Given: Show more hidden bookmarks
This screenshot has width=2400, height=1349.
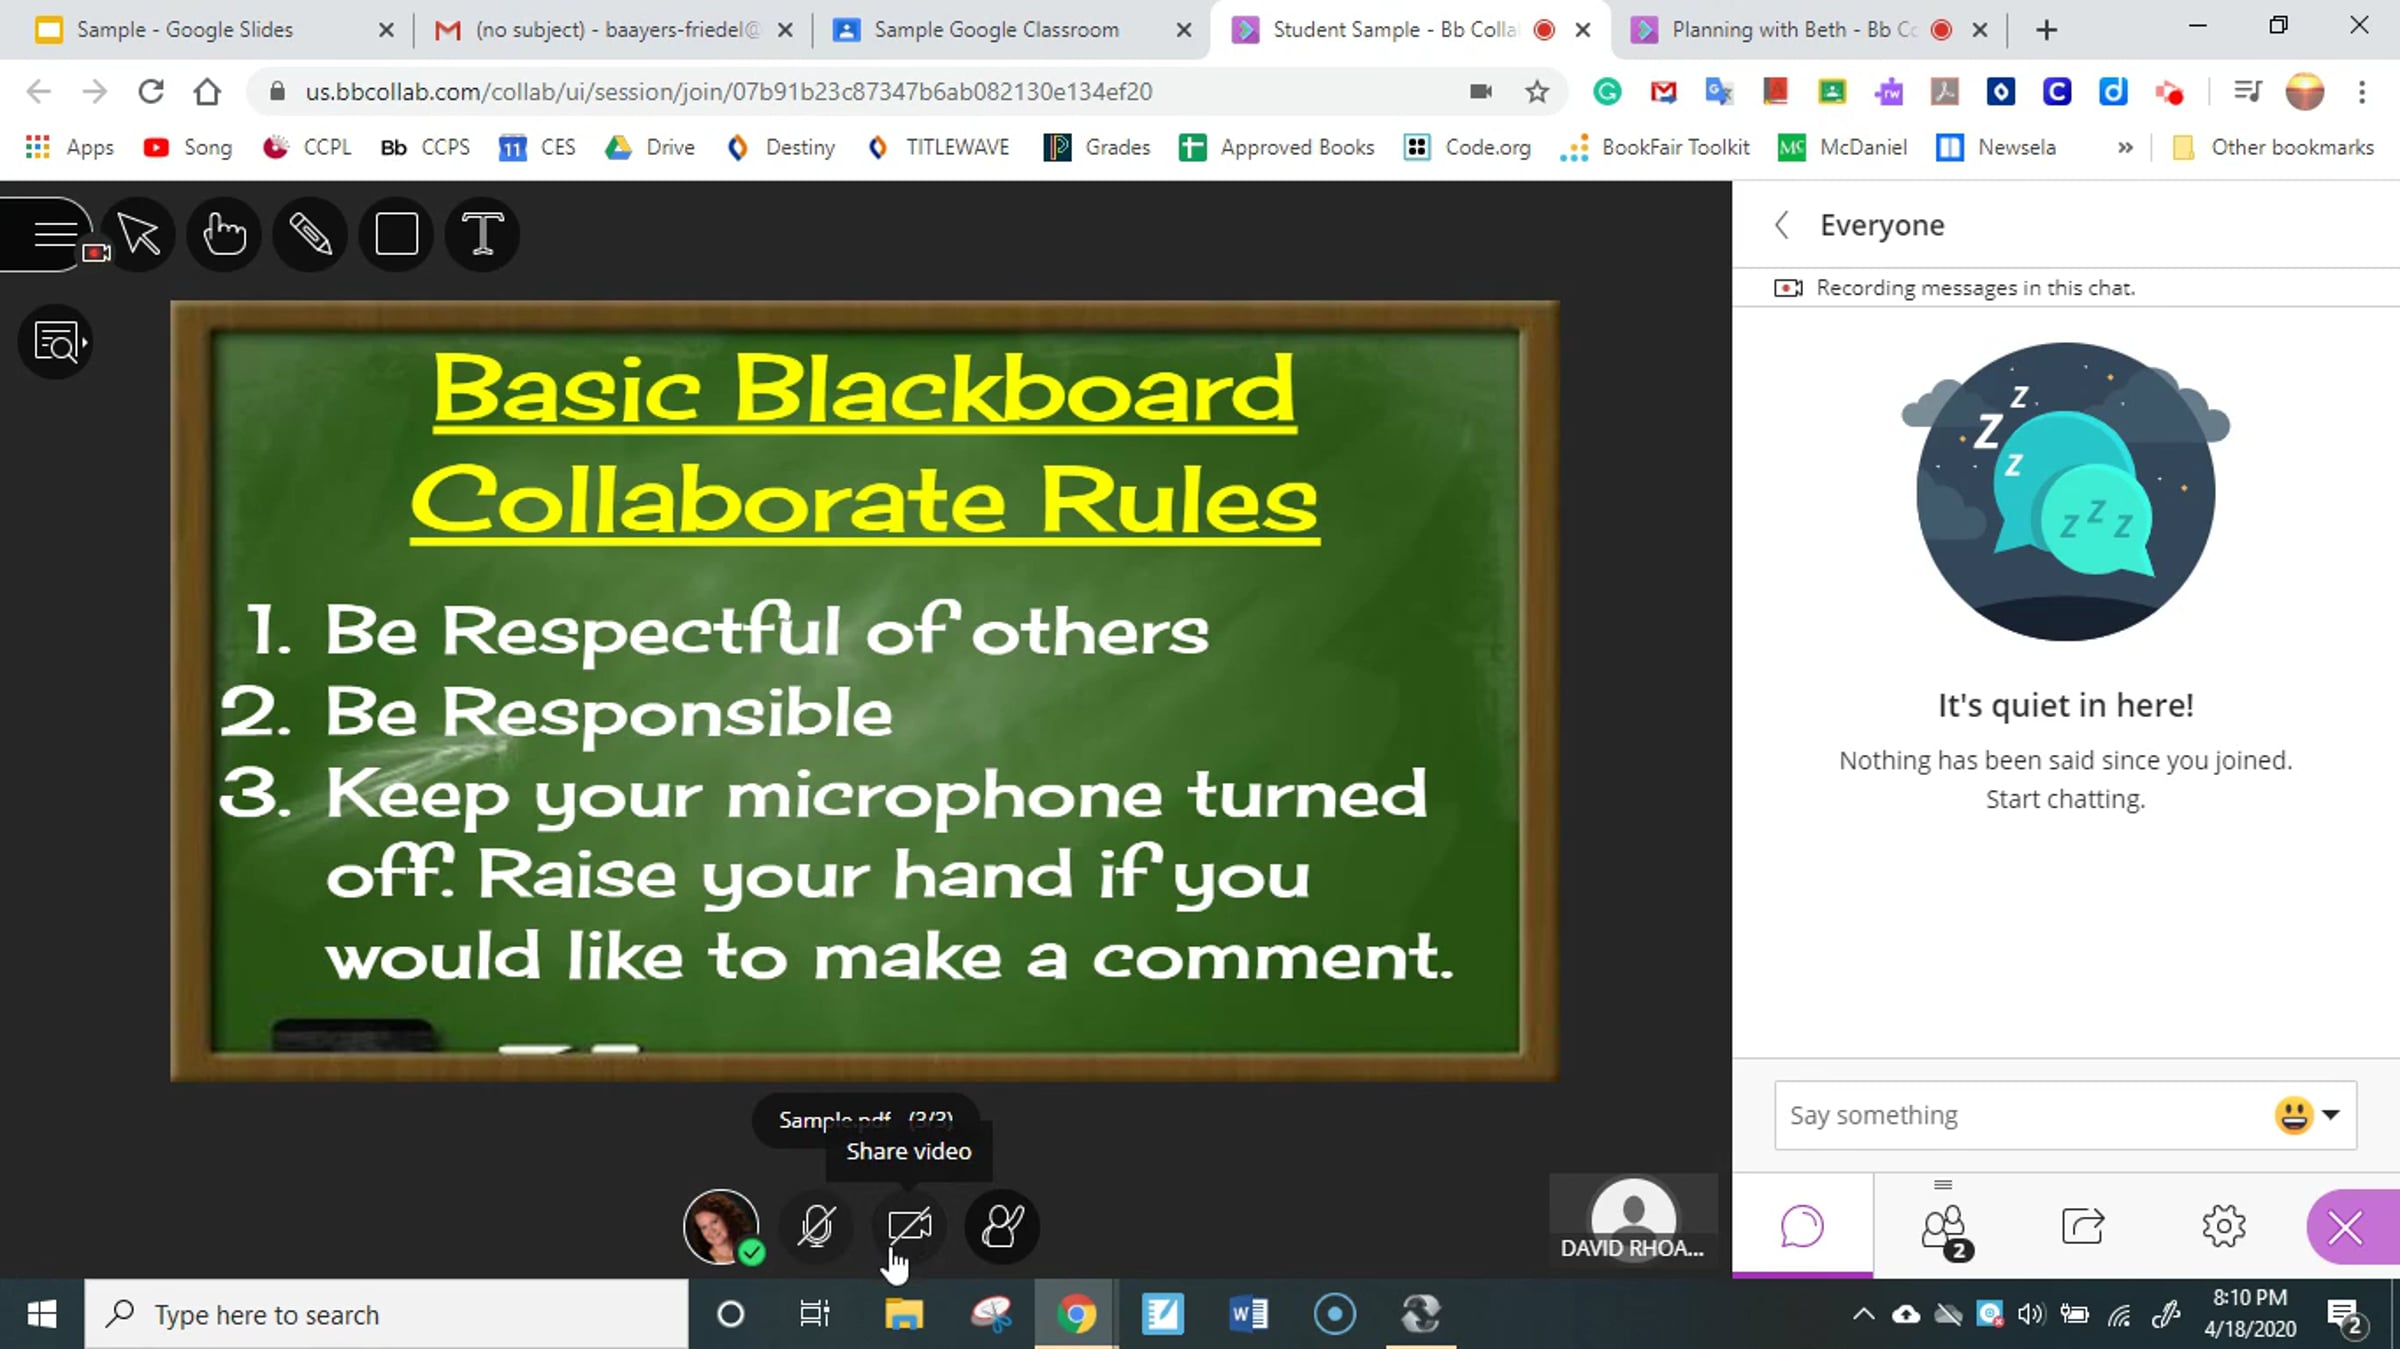Looking at the screenshot, I should (x=2125, y=148).
